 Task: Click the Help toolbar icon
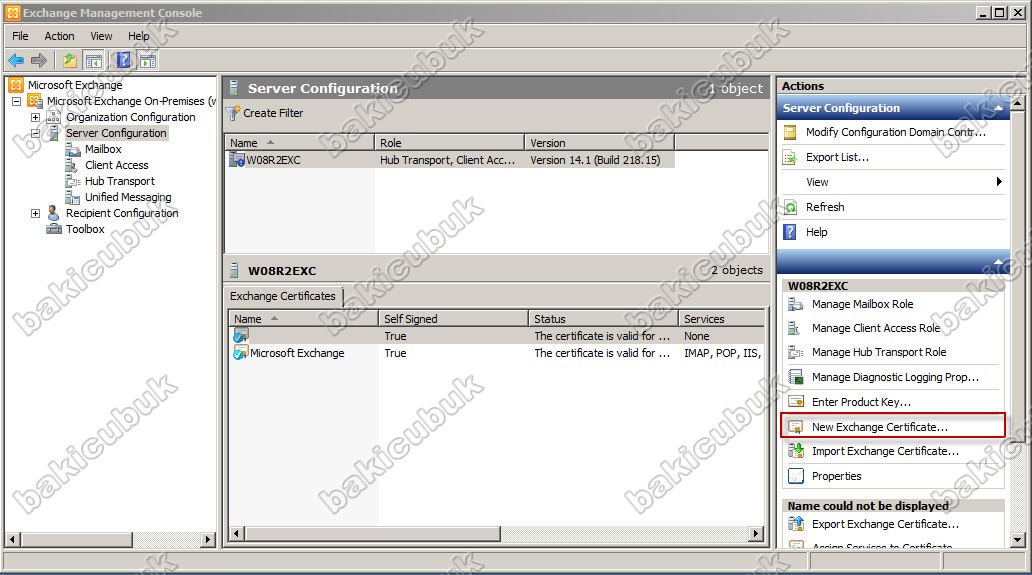[123, 61]
